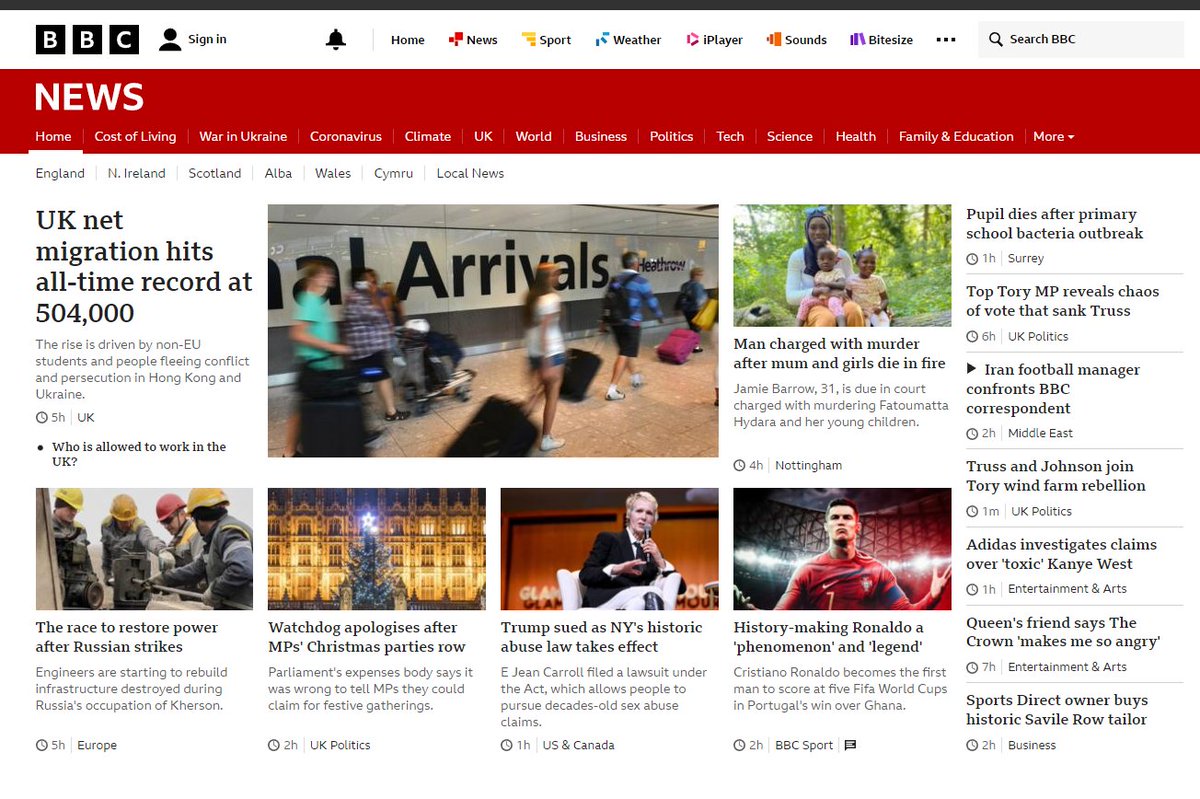Open N. Ireland regional news
The image size is (1200, 799).
tap(137, 173)
